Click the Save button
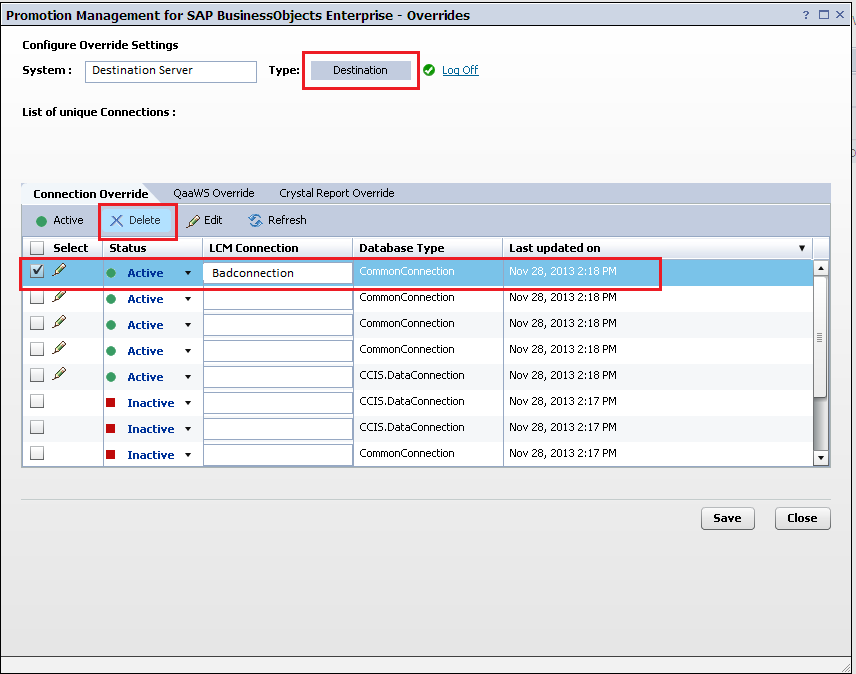 tap(728, 518)
